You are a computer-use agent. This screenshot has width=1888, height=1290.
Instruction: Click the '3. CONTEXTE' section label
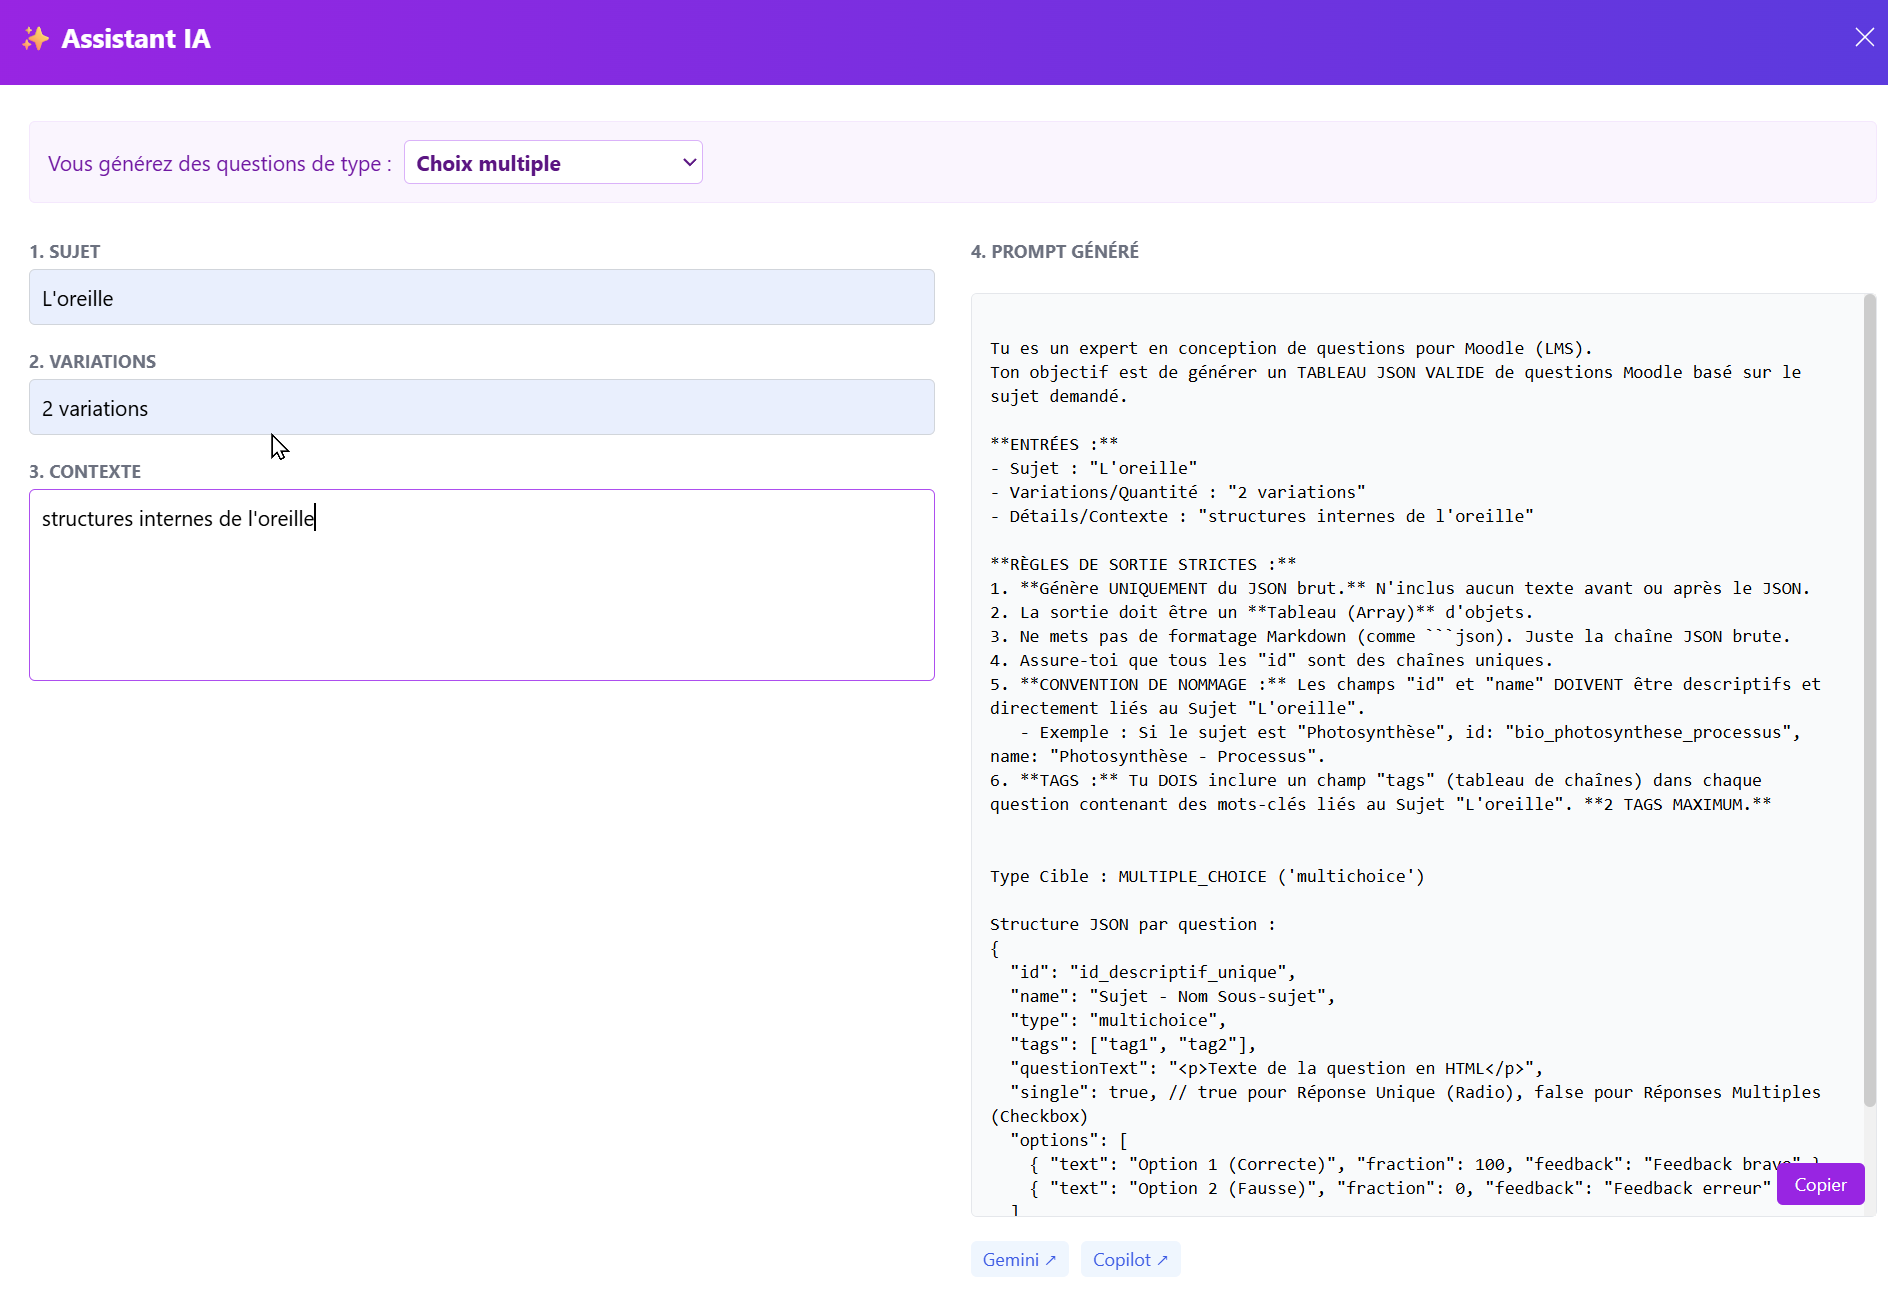click(x=85, y=472)
